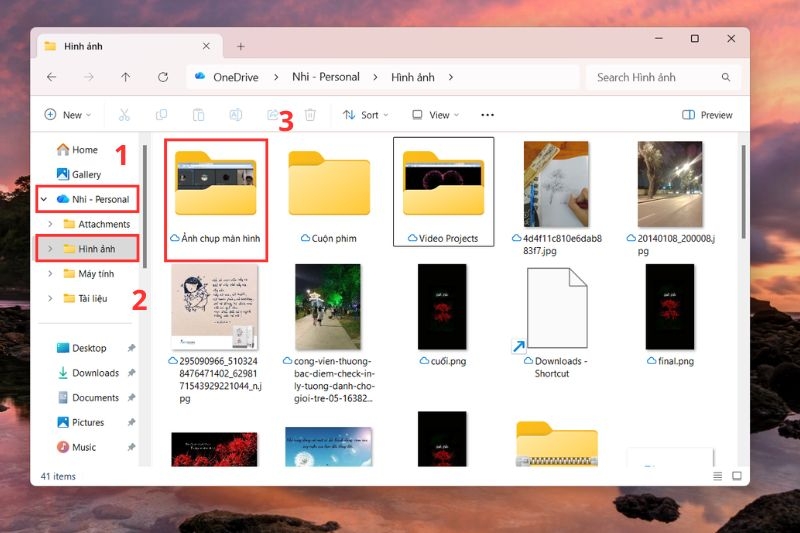The width and height of the screenshot is (800, 533).
Task: Click Hình ảnh breadcrumb segment
Action: click(x=413, y=77)
